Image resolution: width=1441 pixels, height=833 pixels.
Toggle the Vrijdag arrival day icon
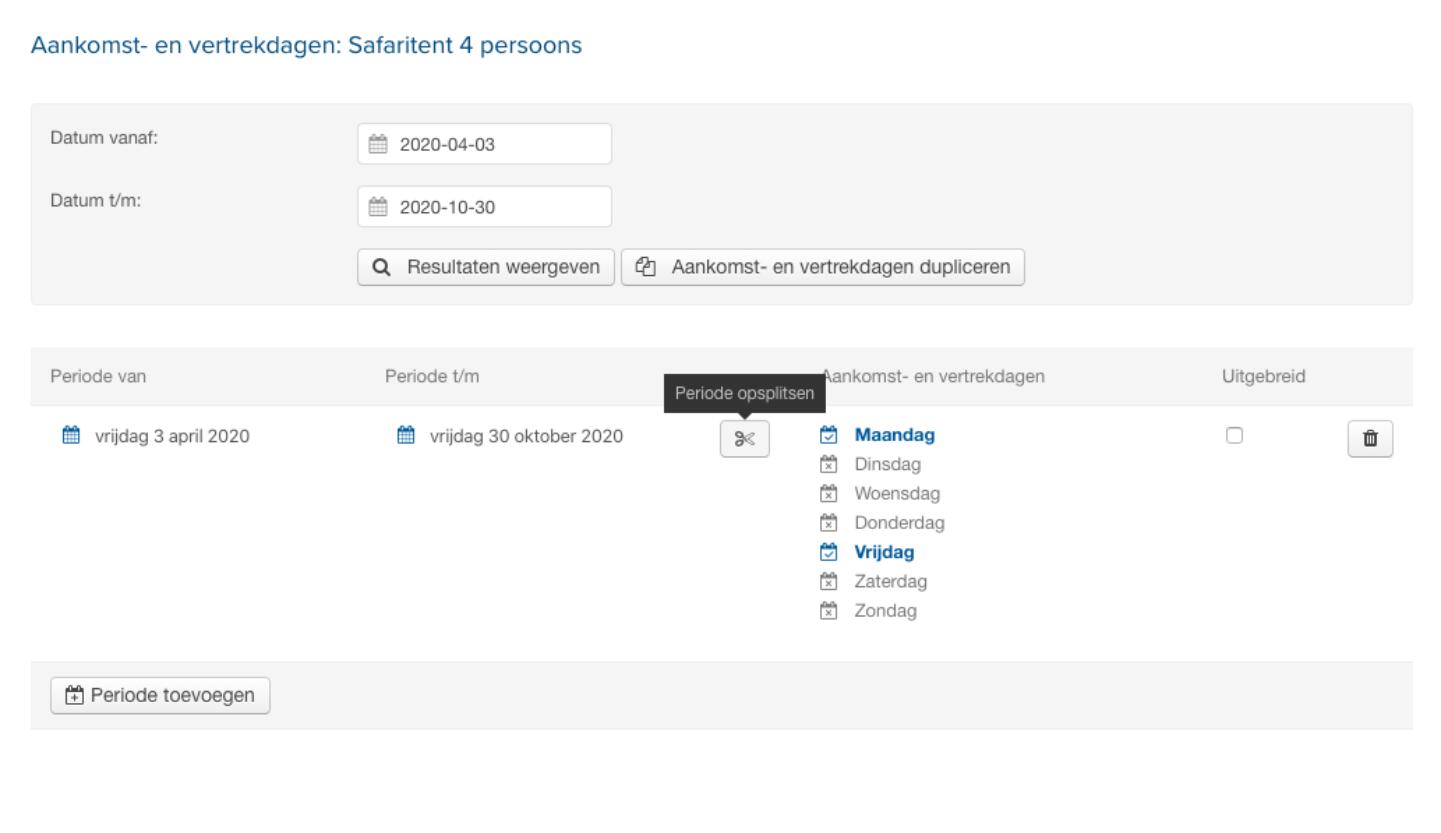pyautogui.click(x=828, y=552)
